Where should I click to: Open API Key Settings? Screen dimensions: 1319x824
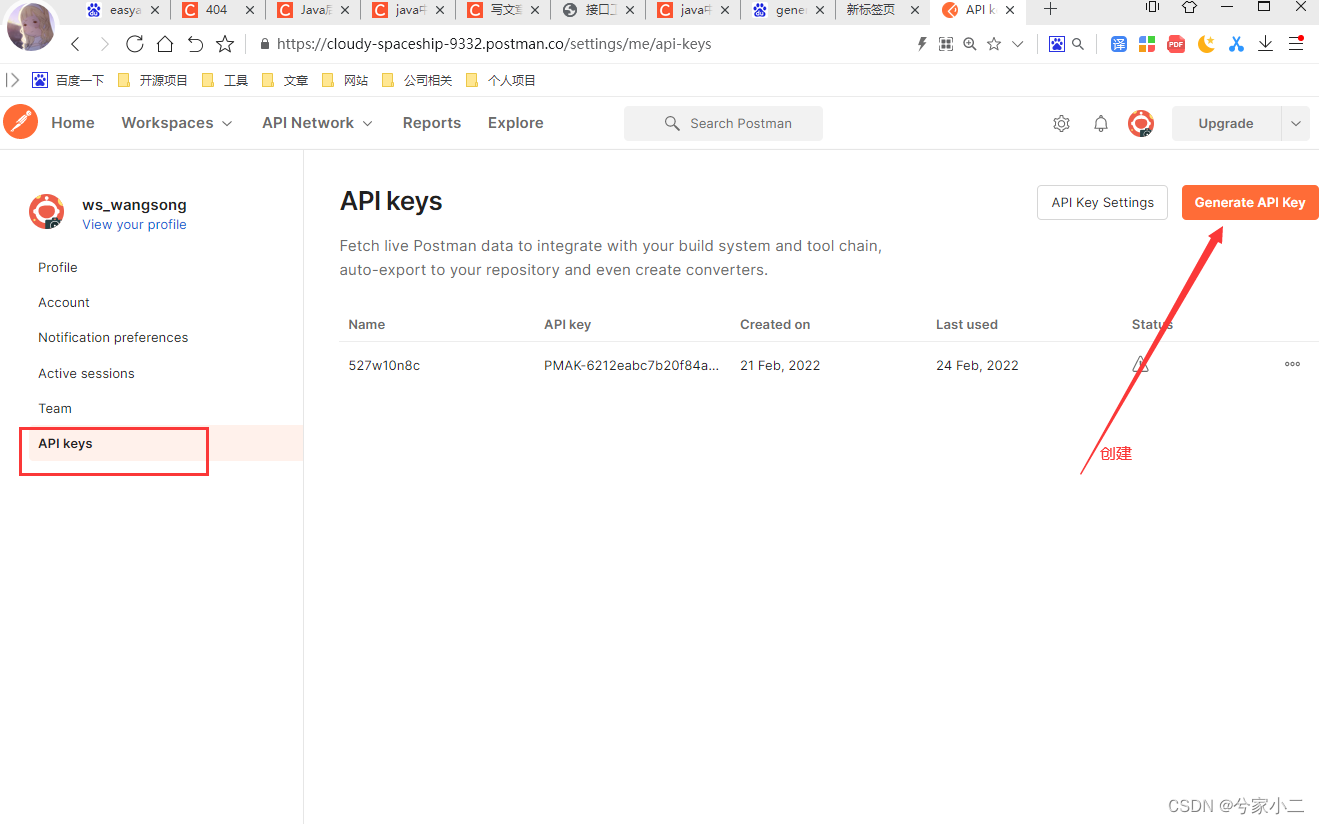click(x=1102, y=202)
